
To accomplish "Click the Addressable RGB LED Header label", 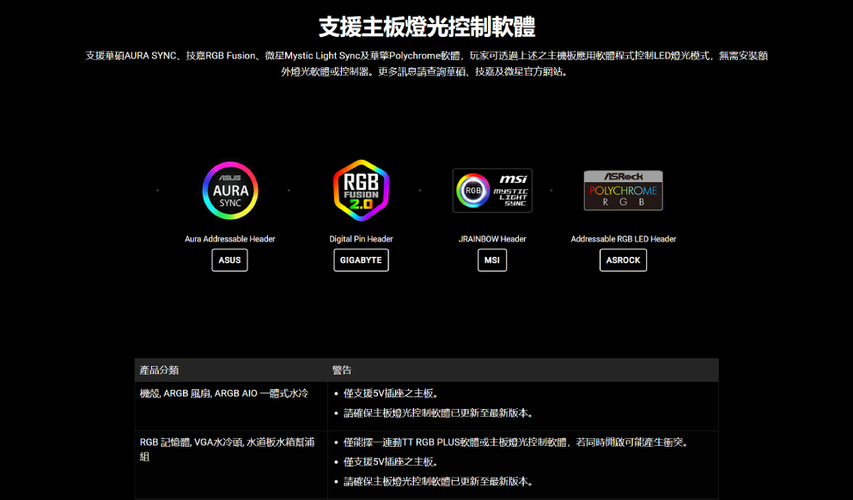I will tap(623, 239).
